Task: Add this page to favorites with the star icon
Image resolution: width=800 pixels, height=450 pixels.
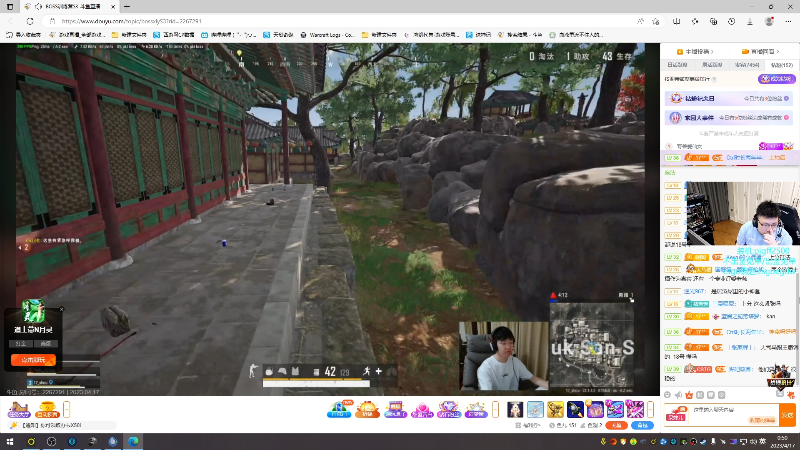Action: (656, 21)
